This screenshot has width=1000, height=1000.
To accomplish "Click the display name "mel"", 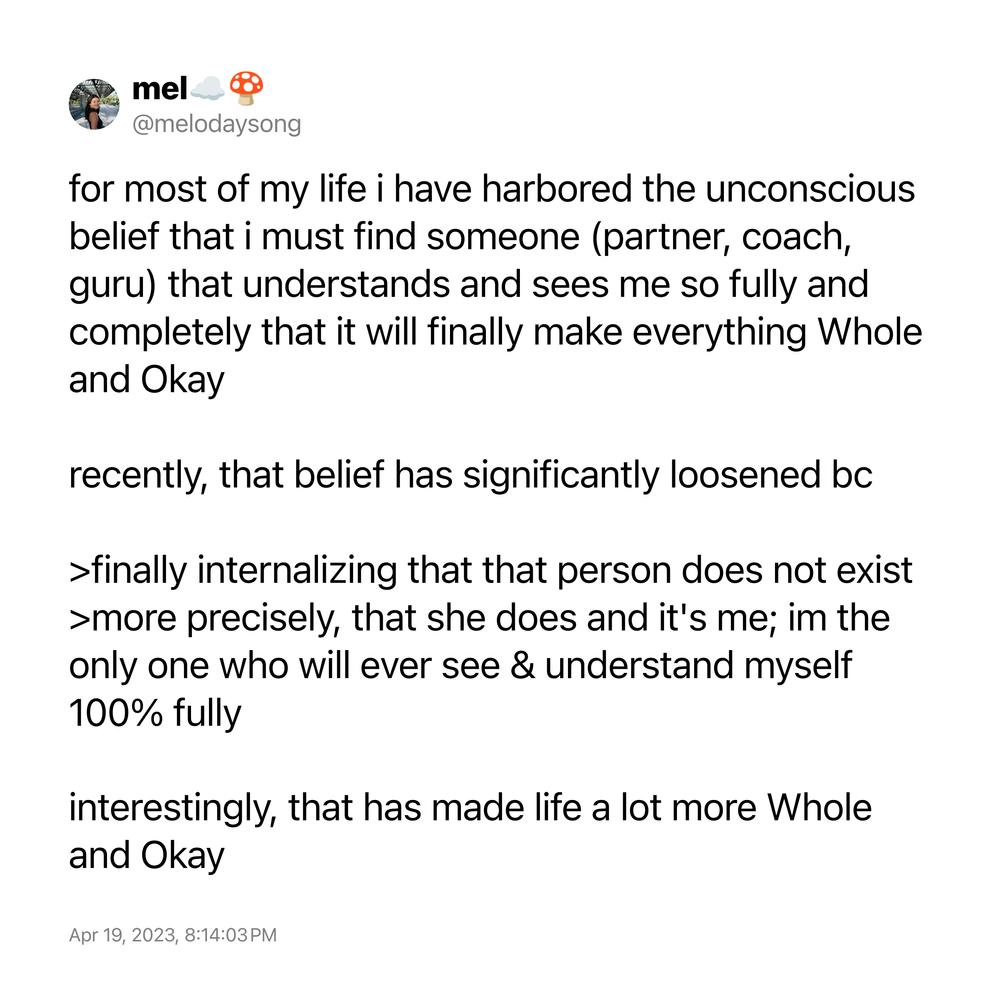I will pyautogui.click(x=159, y=88).
